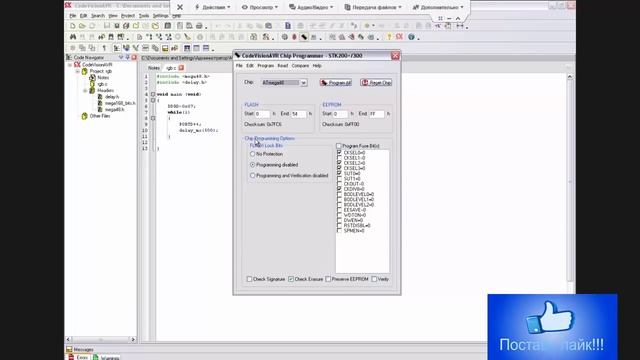Screen dimensions: 640x360
Task: Click the red bug debugger icon
Action: tap(294, 37)
